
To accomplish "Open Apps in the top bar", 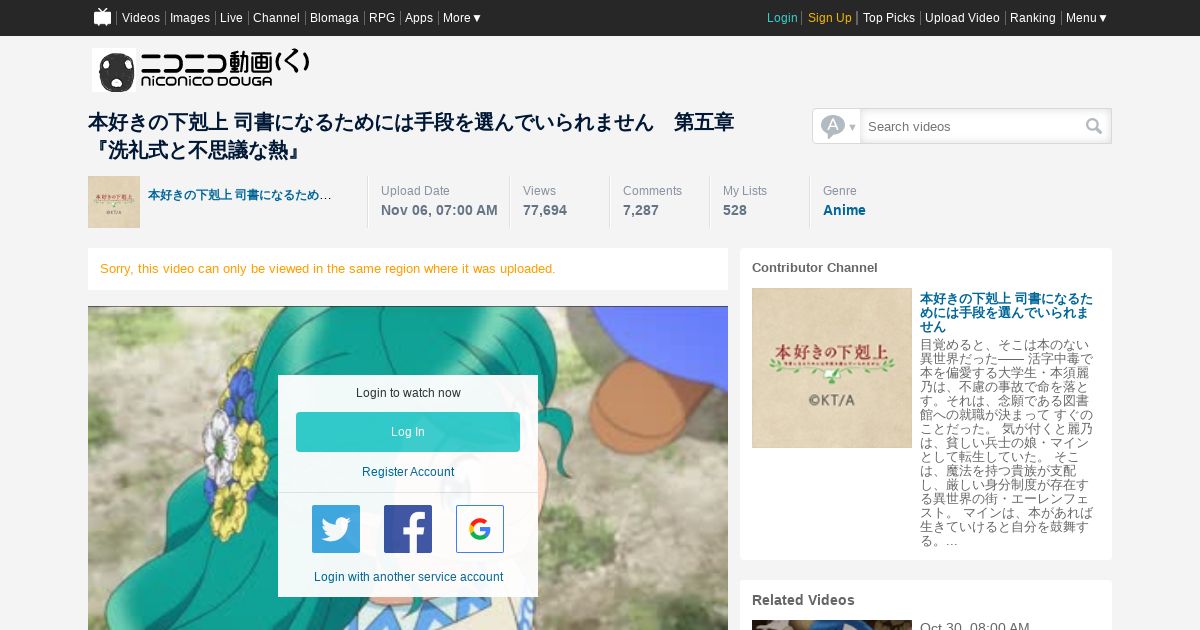I will [419, 18].
